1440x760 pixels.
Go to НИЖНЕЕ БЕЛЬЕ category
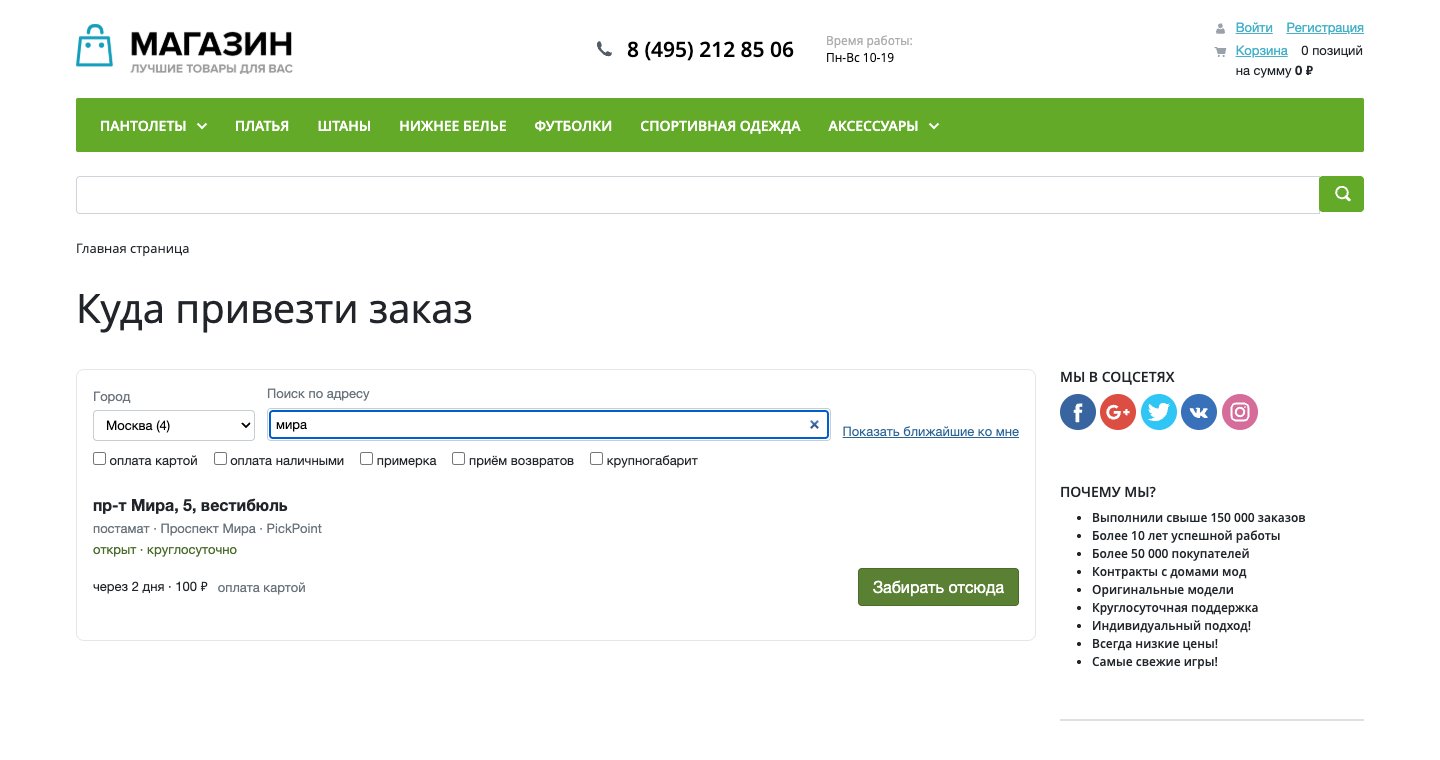click(x=453, y=126)
